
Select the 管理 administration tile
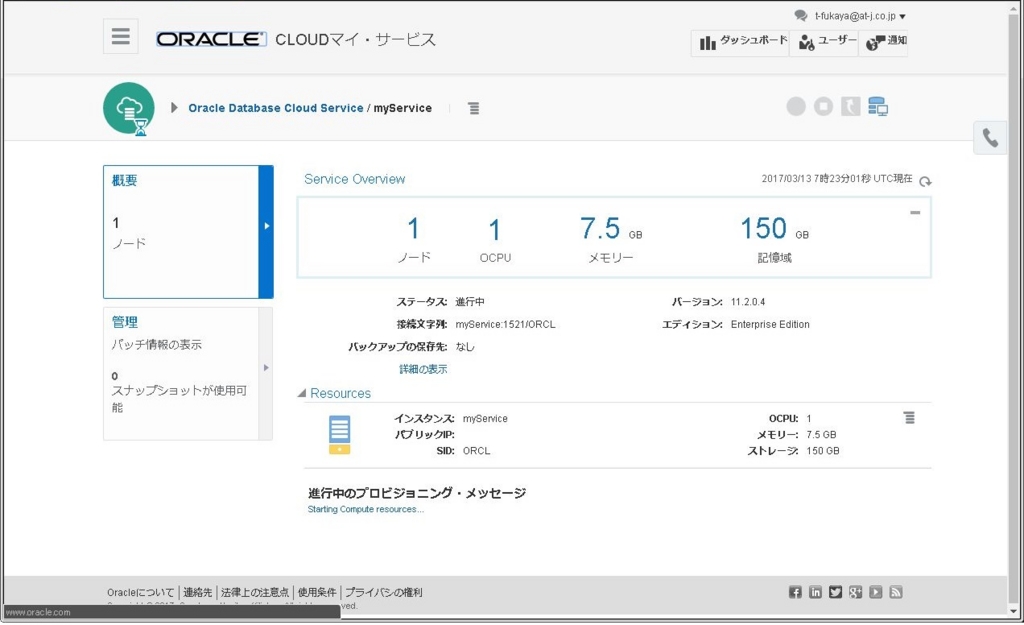click(181, 374)
